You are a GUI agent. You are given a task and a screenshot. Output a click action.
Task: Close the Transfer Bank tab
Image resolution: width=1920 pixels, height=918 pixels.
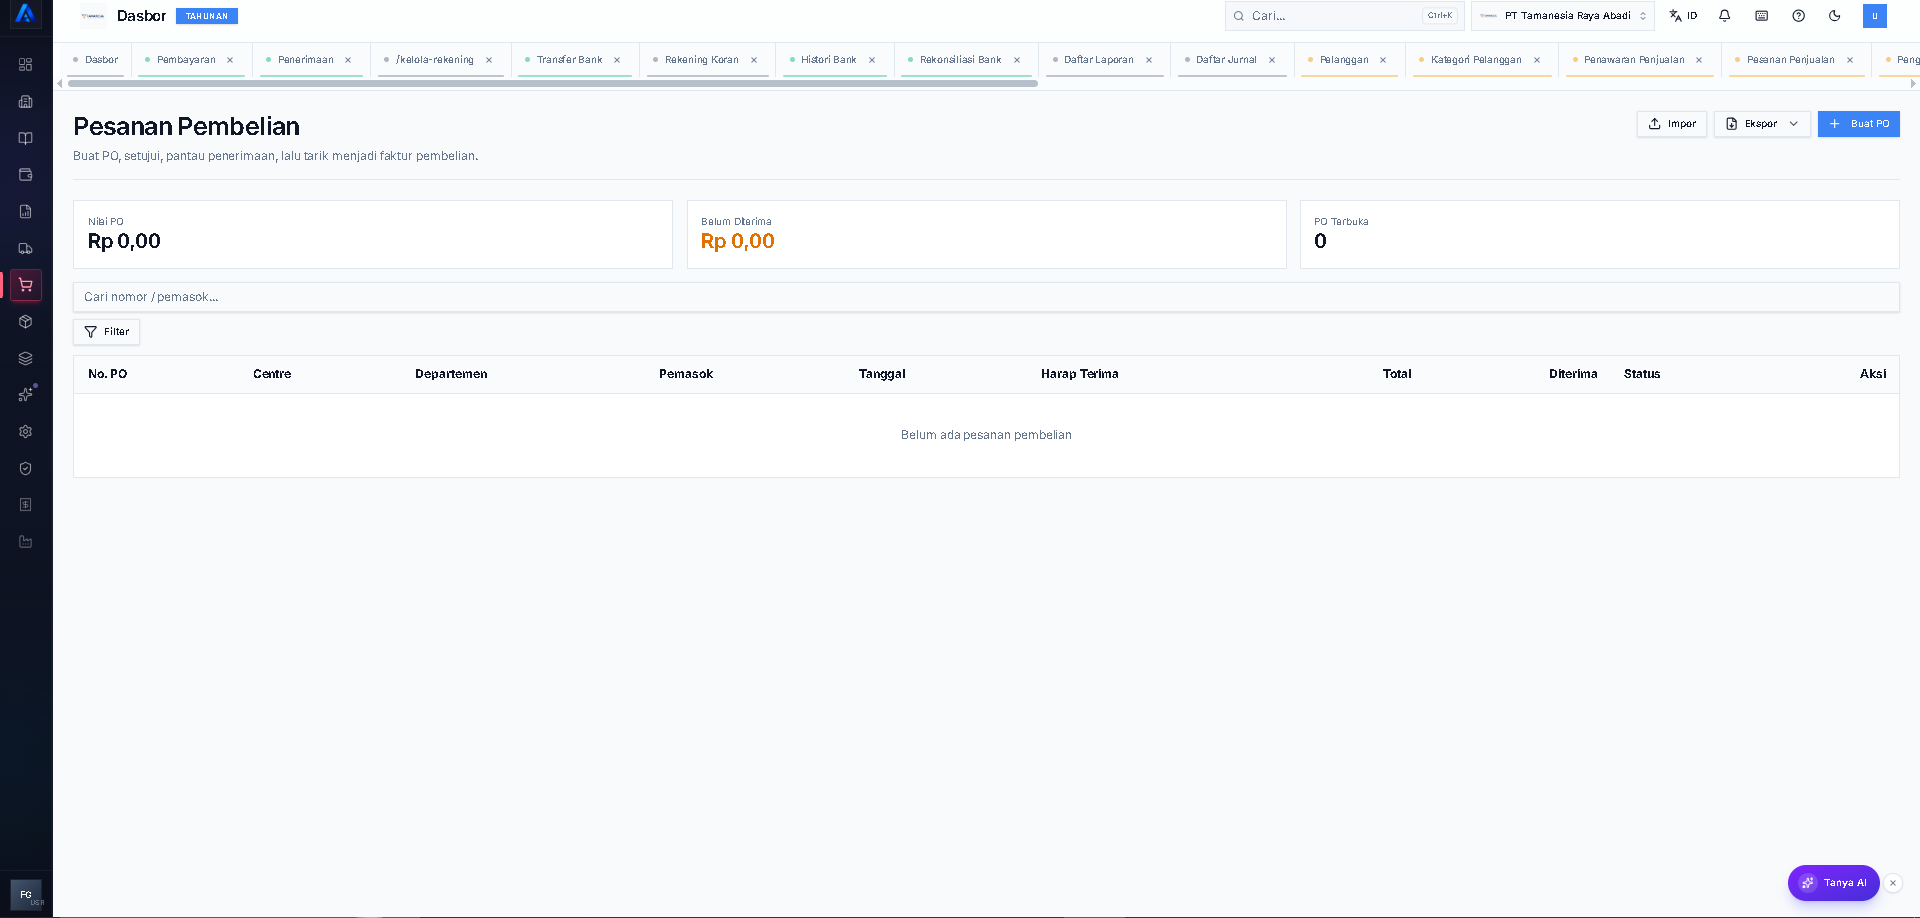pos(617,60)
